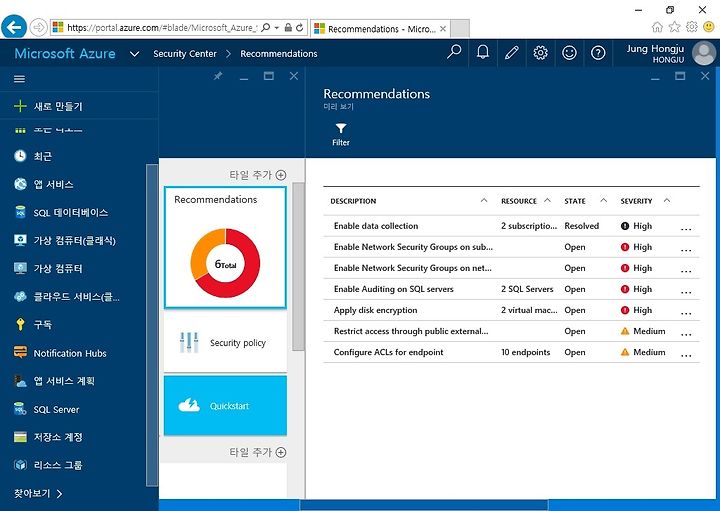Sort by DESCRIPTION column arrow
The image size is (720, 511).
click(484, 201)
